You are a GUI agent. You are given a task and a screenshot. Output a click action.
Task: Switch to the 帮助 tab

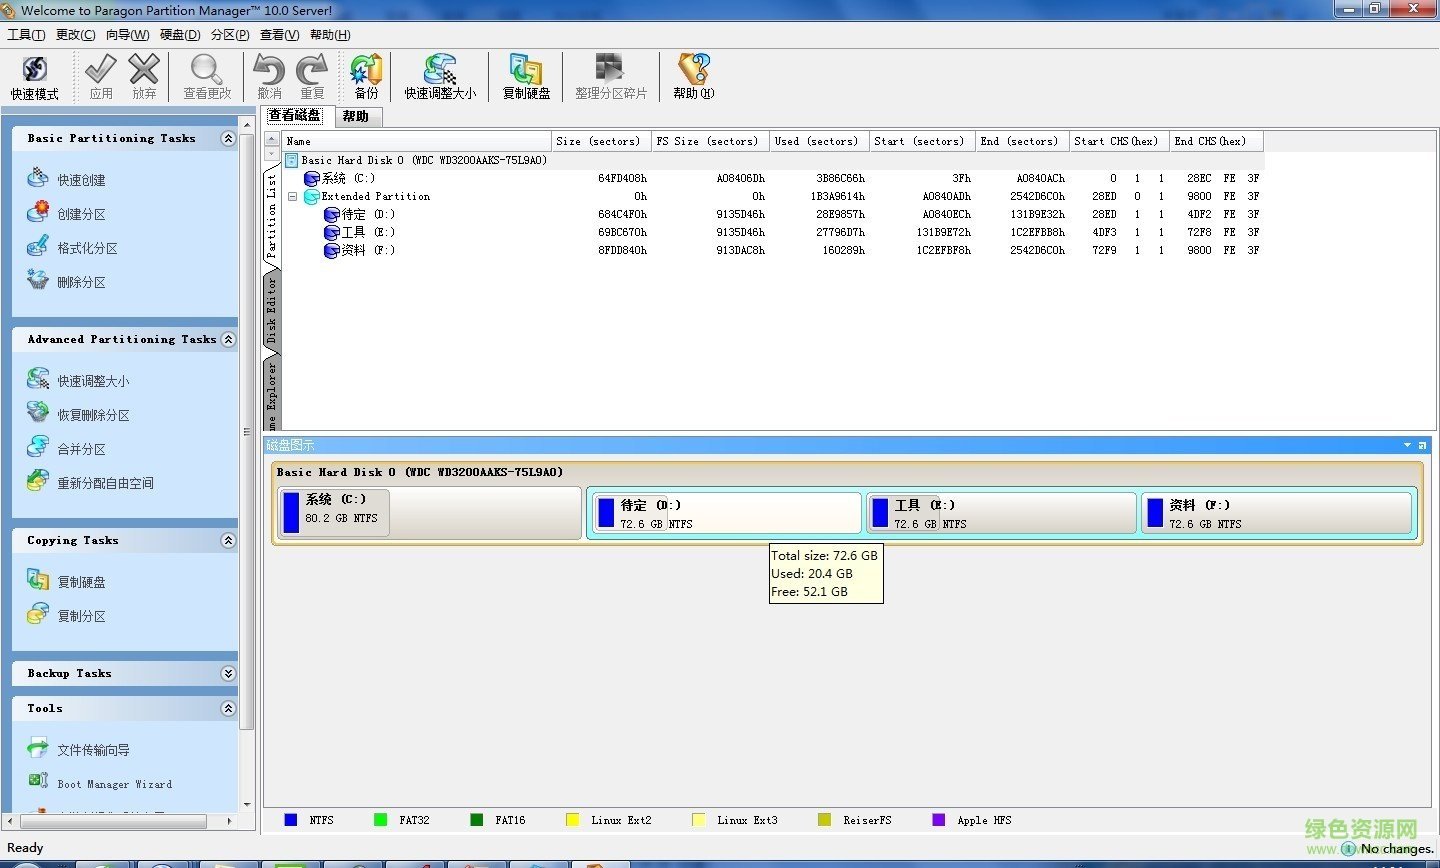coord(355,116)
